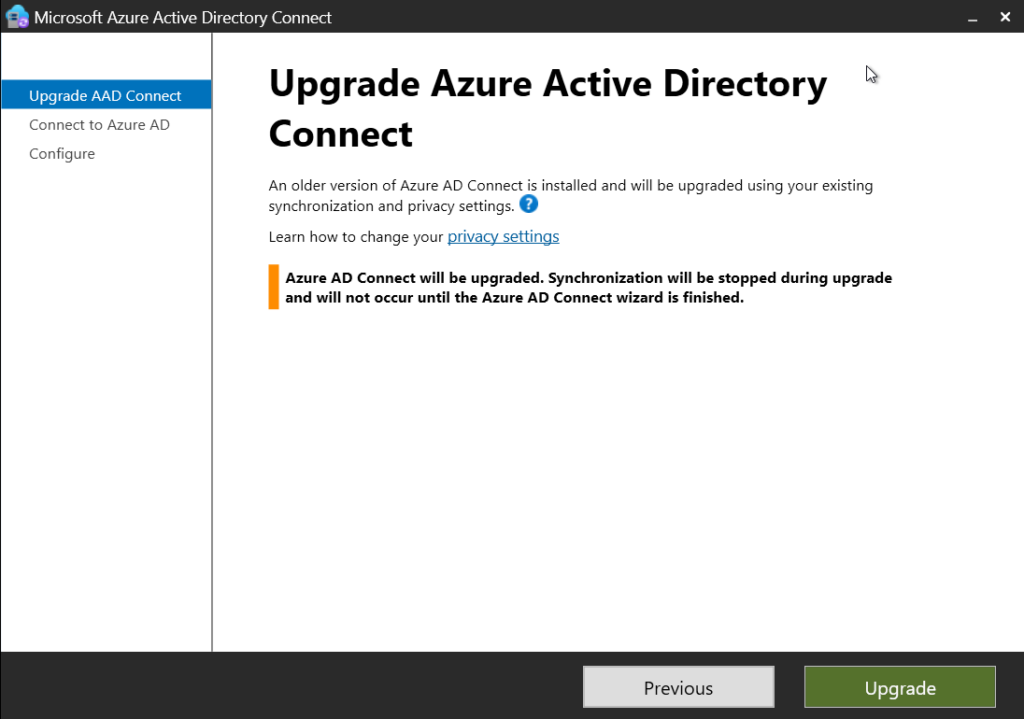Viewport: 1024px width, 719px height.
Task: Click the Azure AD Connect logo in title bar
Action: (x=15, y=16)
